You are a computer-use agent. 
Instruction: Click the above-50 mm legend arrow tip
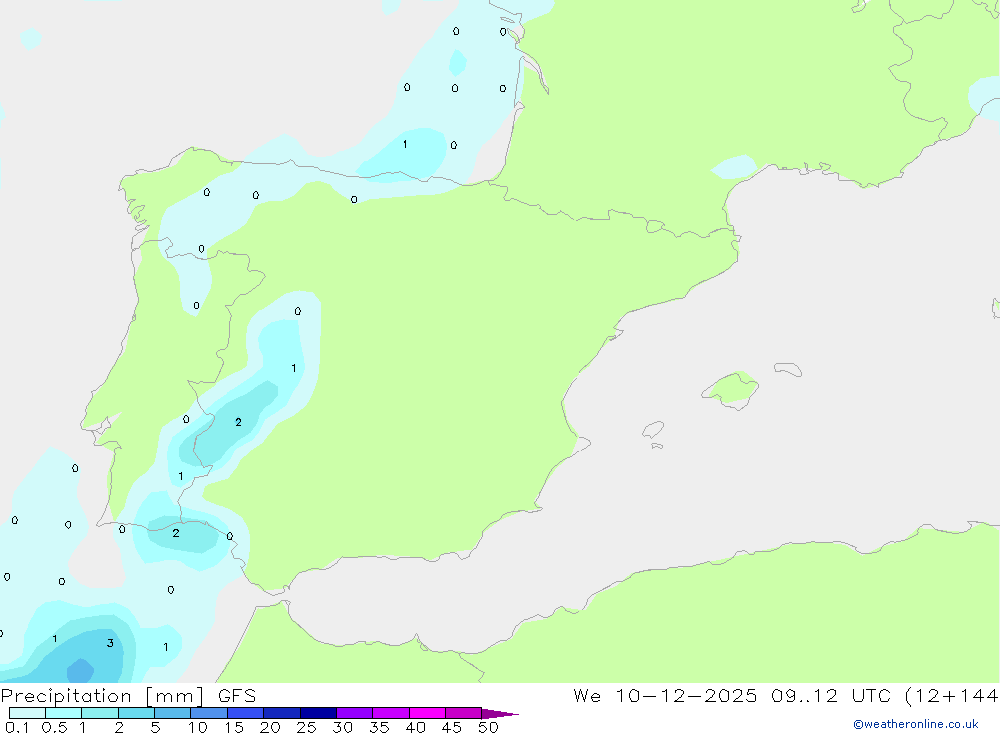(x=501, y=713)
